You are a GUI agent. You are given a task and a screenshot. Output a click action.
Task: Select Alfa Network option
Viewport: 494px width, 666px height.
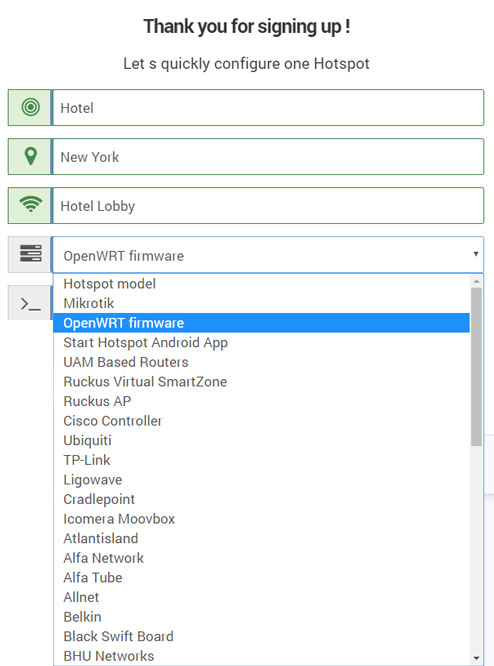pyautogui.click(x=261, y=558)
